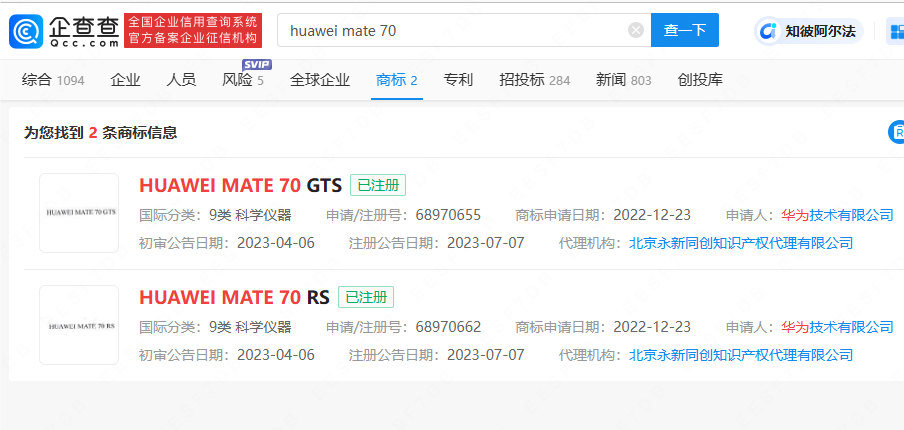Open the 风险 tab
904x430 pixels.
(243, 80)
